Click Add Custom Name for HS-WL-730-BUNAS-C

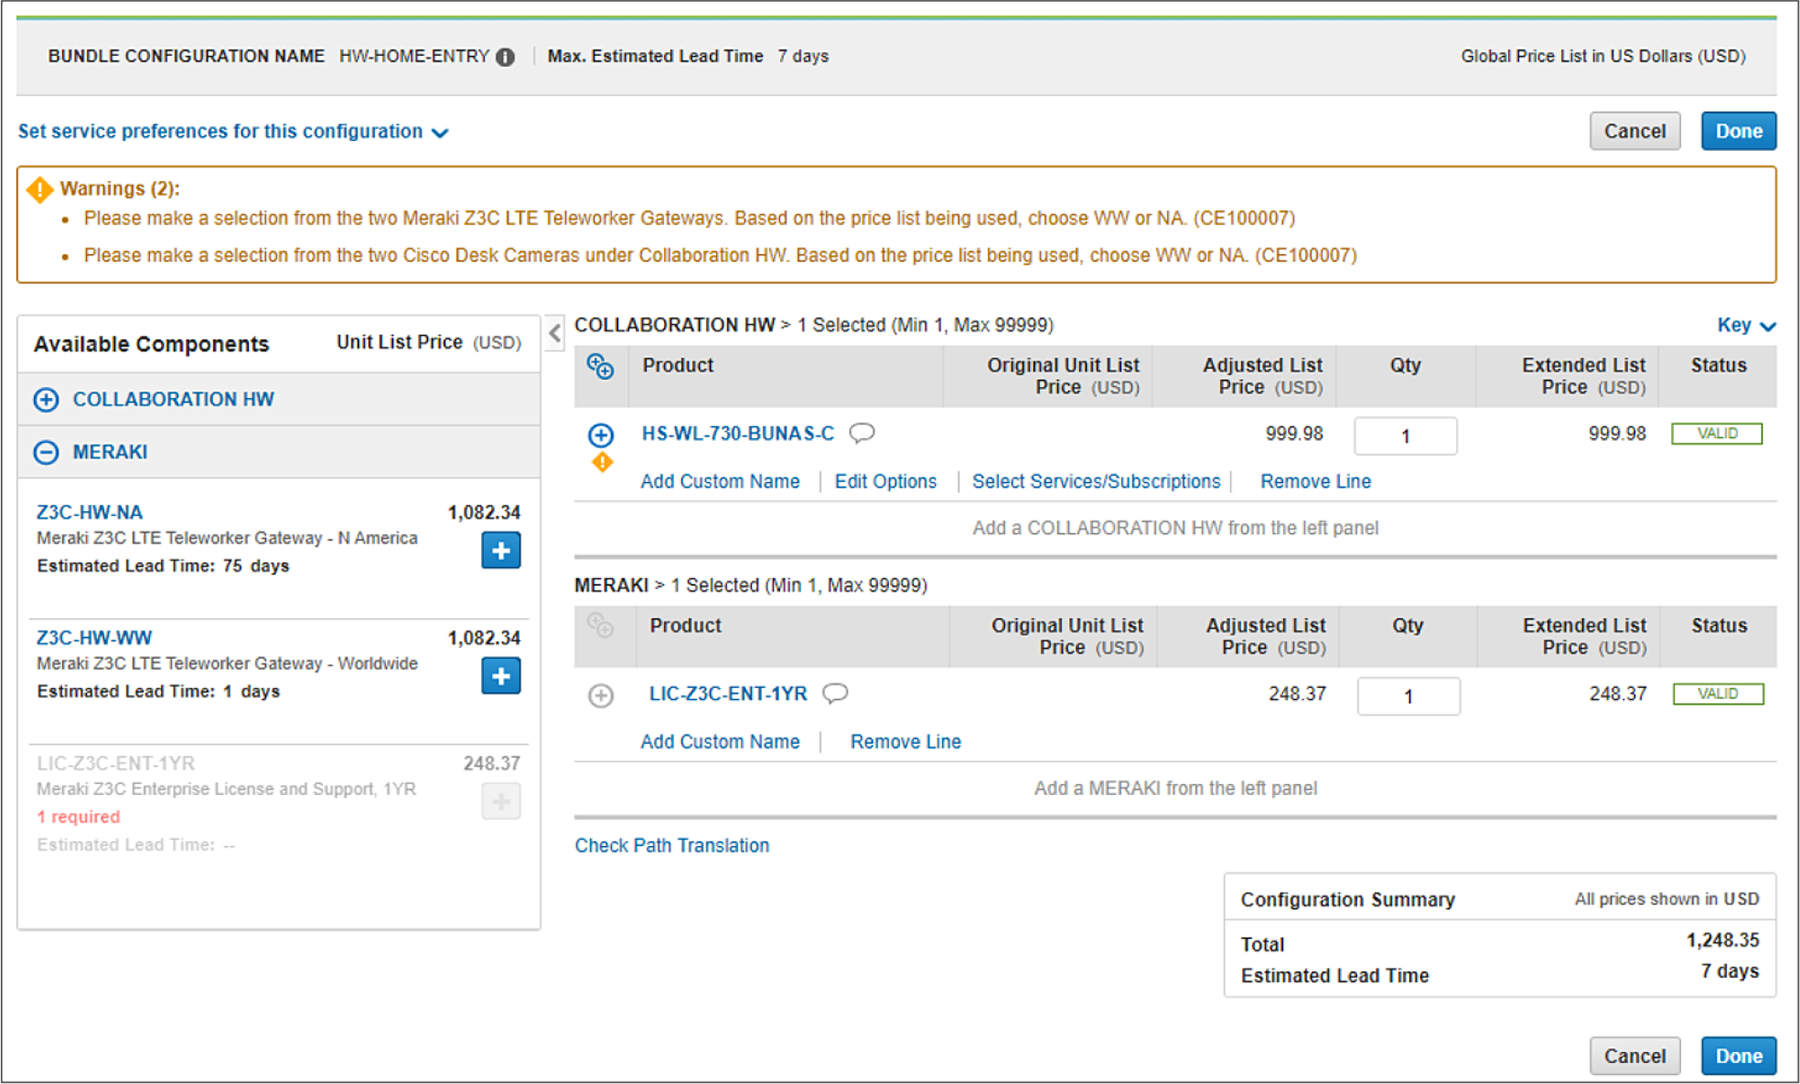[720, 481]
